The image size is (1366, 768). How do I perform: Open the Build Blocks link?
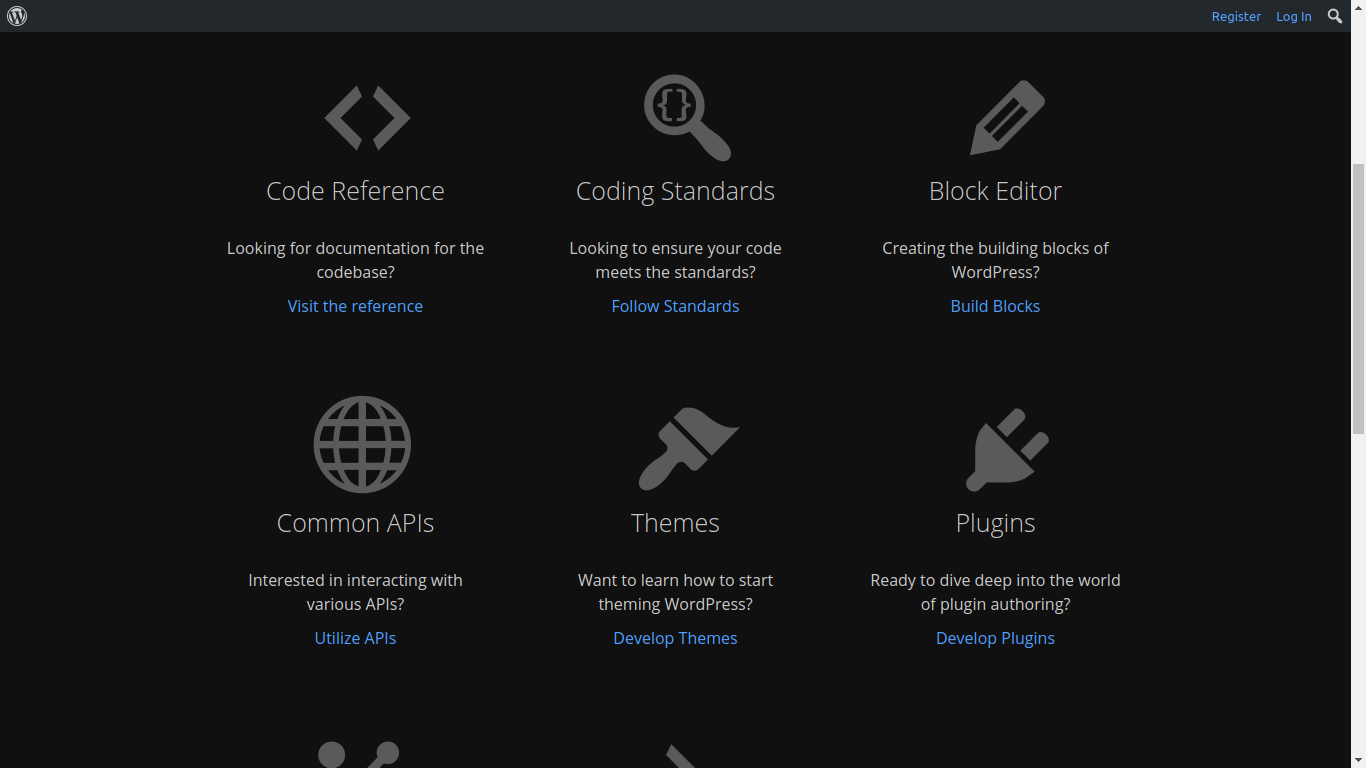995,306
